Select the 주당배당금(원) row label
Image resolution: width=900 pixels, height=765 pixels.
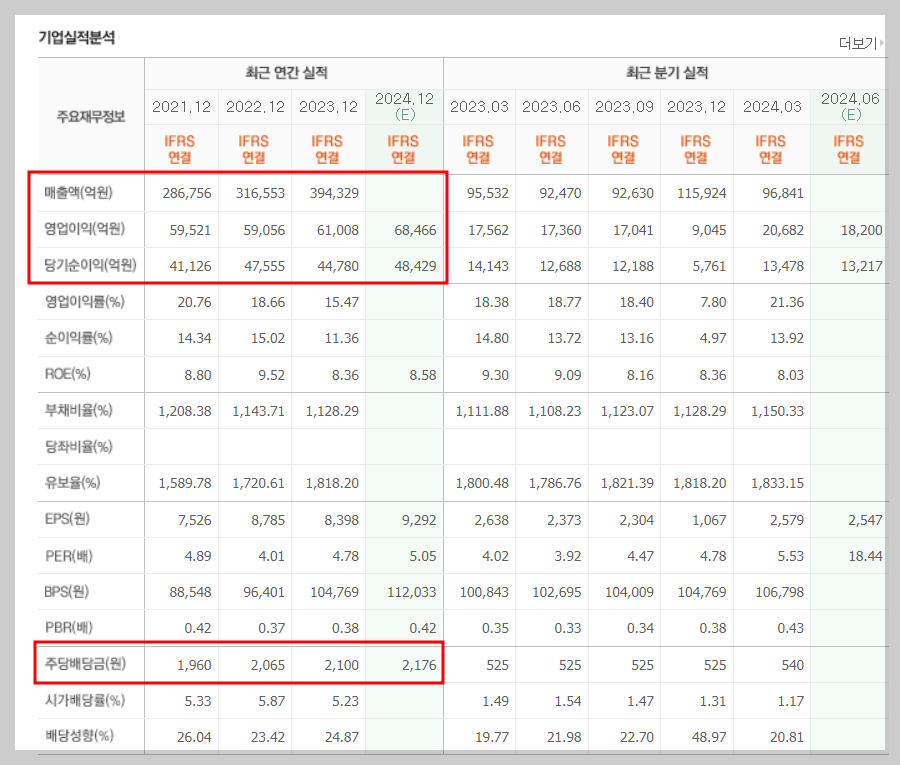pyautogui.click(x=85, y=664)
